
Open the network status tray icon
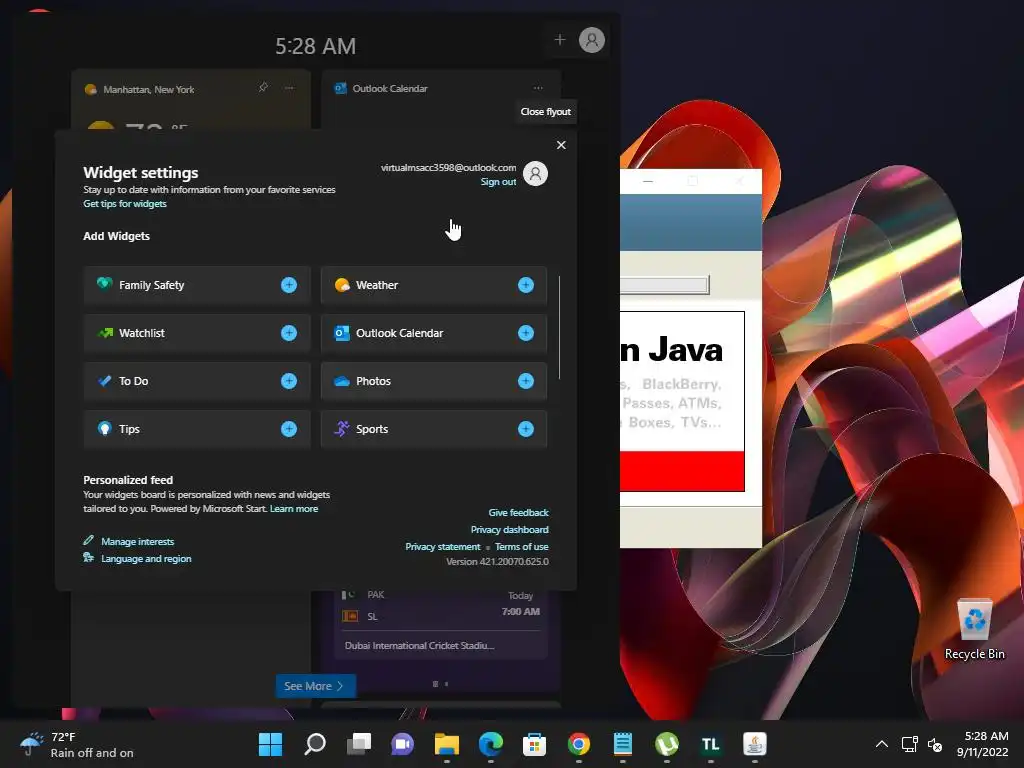pyautogui.click(x=909, y=744)
